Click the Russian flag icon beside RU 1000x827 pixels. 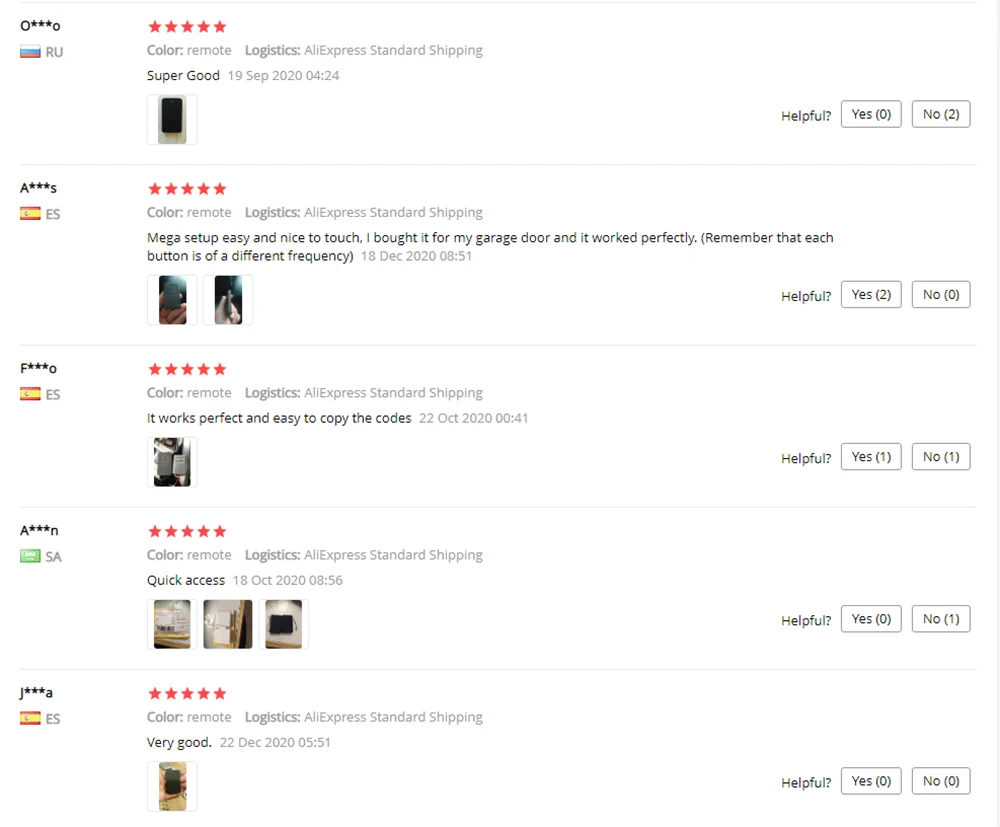click(30, 52)
